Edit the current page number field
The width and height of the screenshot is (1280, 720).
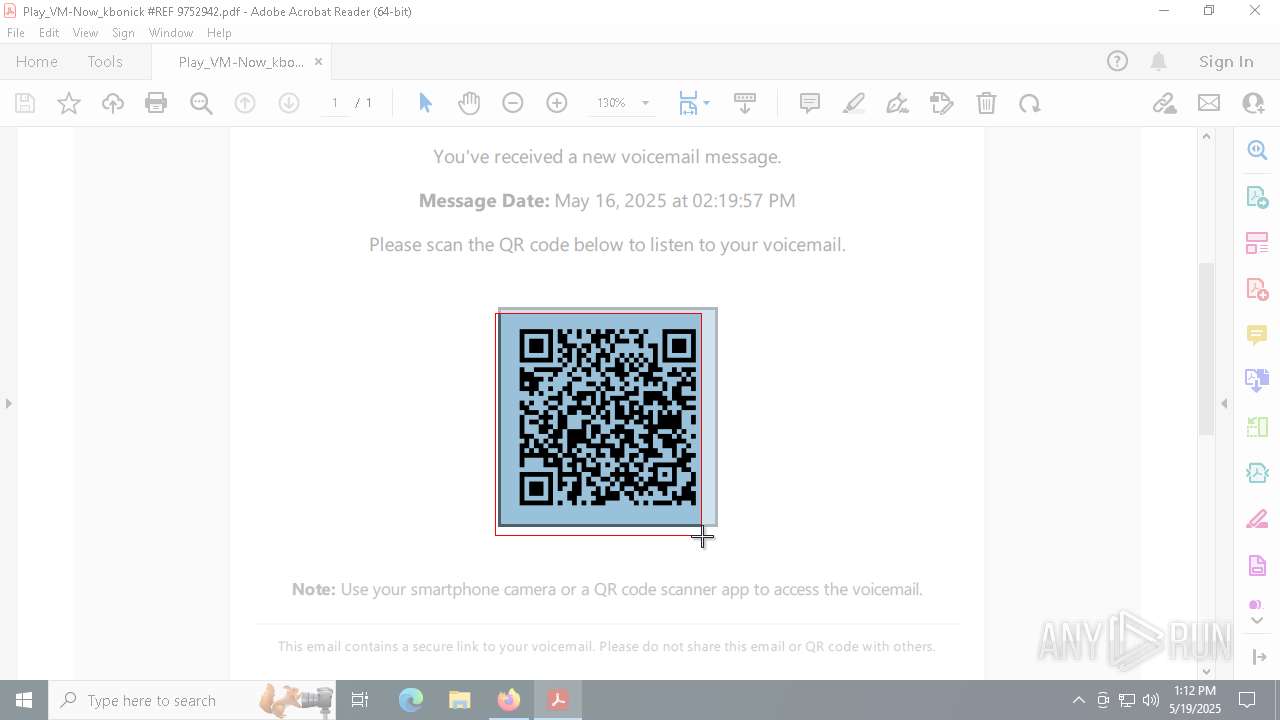click(x=335, y=103)
